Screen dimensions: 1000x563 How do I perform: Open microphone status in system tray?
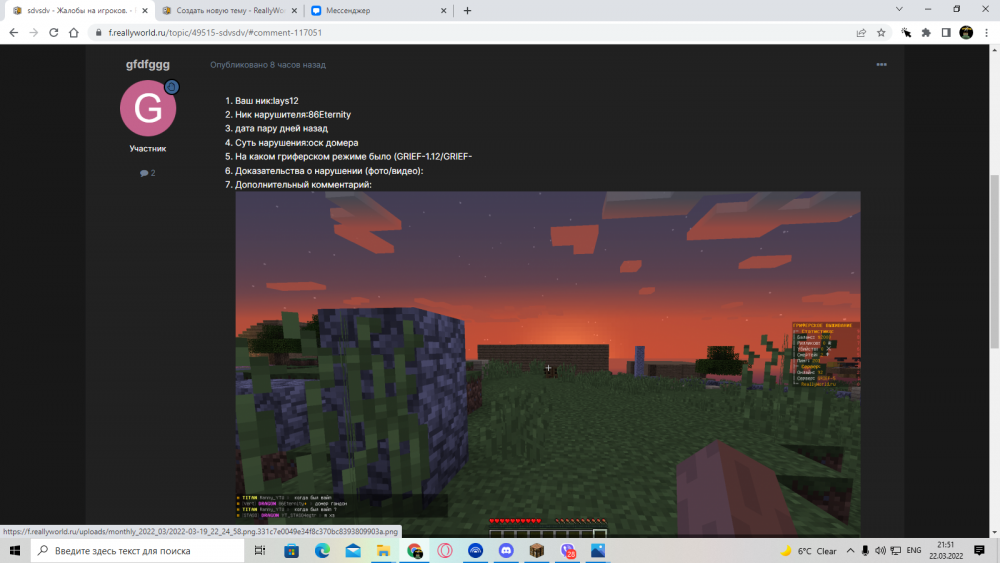(865, 550)
